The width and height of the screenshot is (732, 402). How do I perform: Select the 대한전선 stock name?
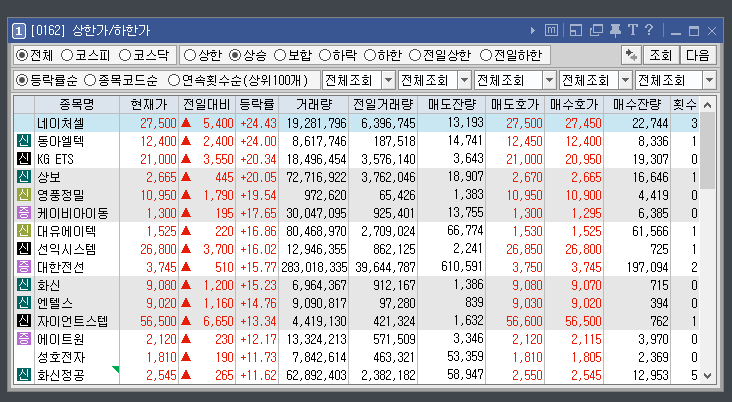[x=61, y=267]
